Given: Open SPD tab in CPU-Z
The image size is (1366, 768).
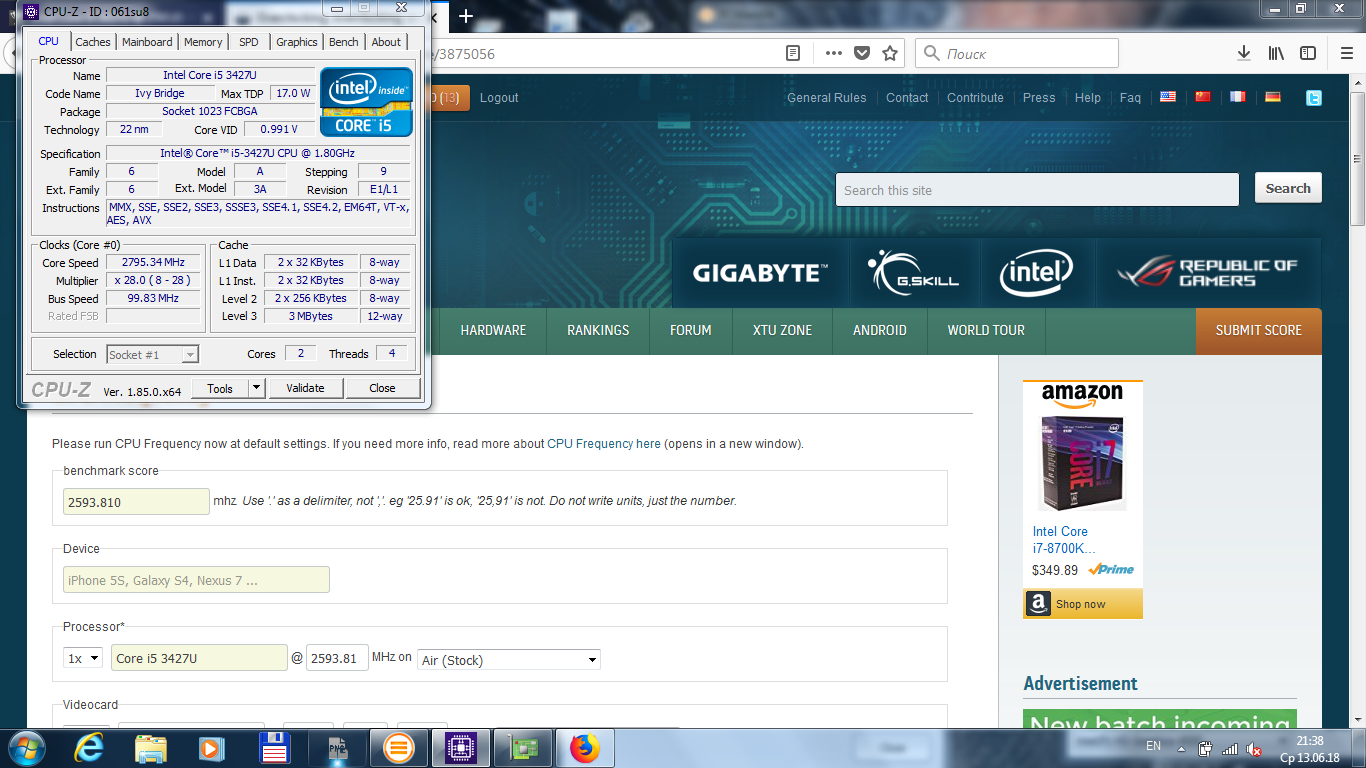Looking at the screenshot, I should (249, 42).
